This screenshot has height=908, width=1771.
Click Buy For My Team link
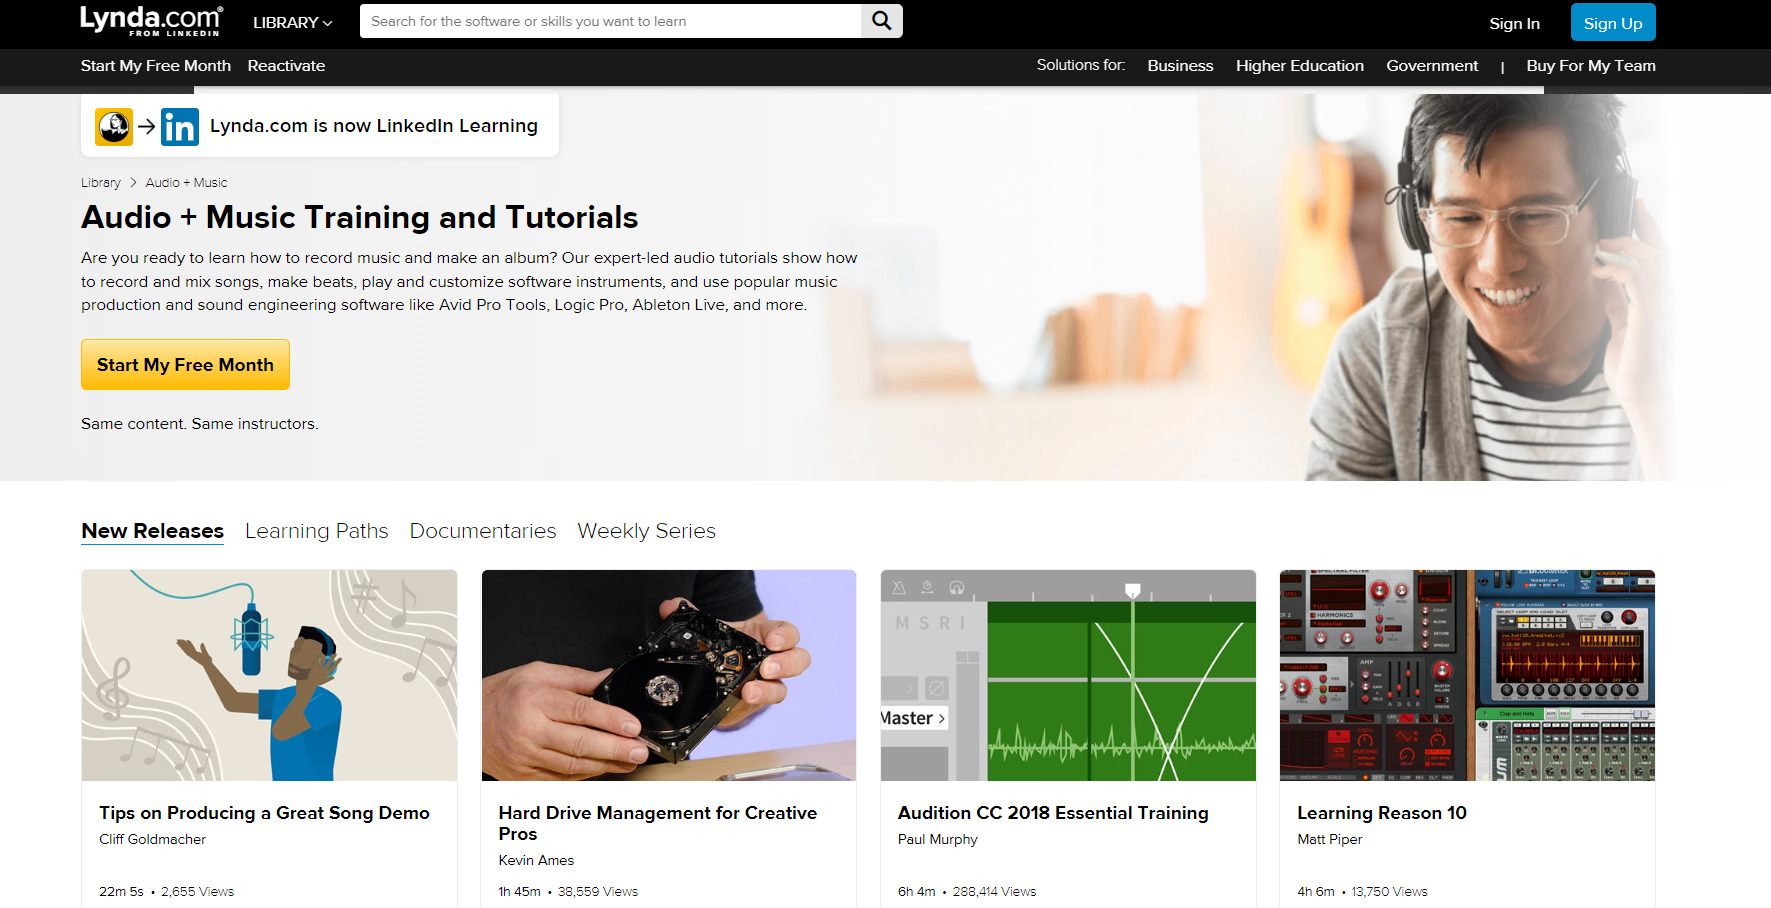click(x=1591, y=66)
